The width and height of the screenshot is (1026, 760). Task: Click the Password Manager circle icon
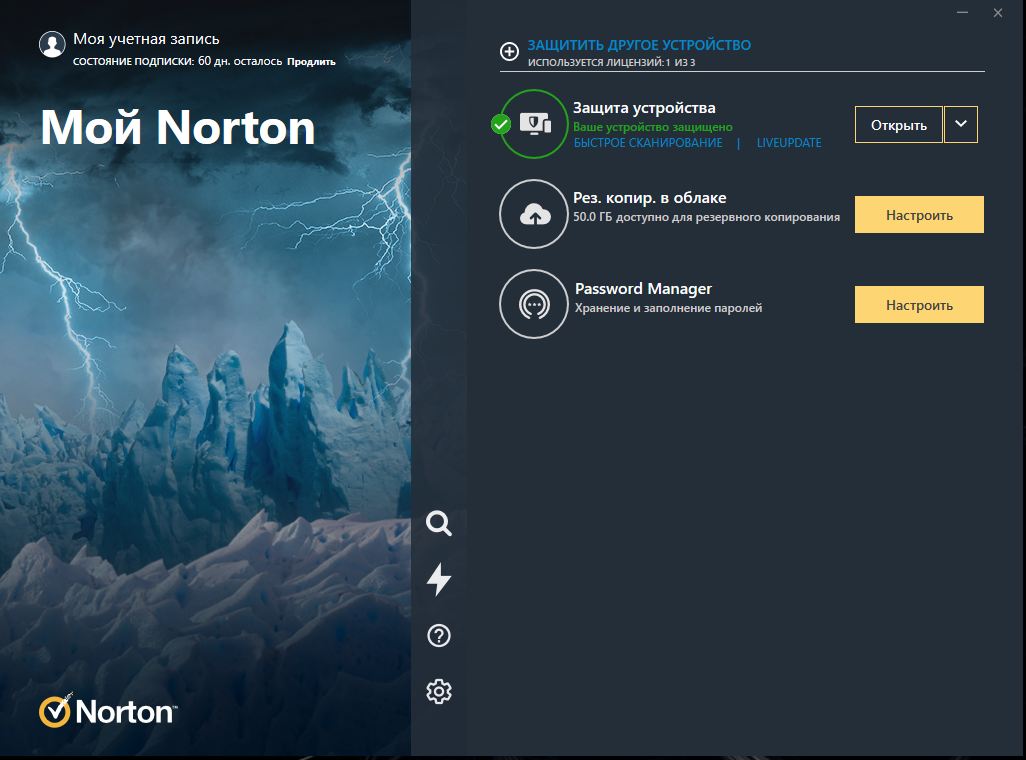pos(534,304)
